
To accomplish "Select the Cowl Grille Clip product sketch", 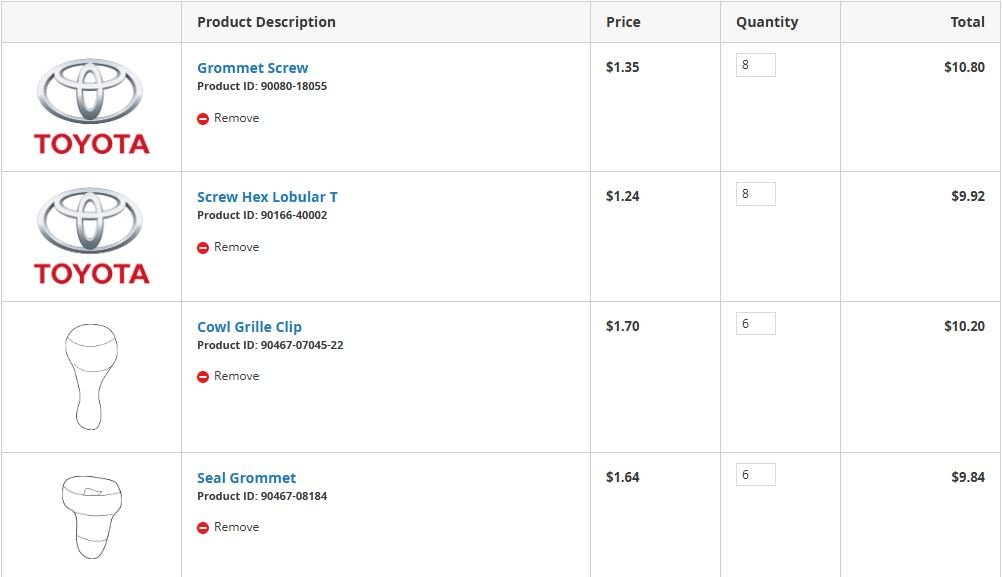I will tap(91, 376).
